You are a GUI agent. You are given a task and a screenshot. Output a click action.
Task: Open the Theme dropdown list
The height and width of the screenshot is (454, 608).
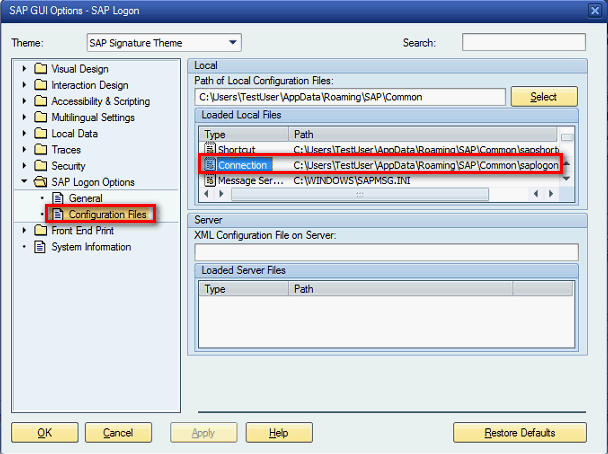232,43
